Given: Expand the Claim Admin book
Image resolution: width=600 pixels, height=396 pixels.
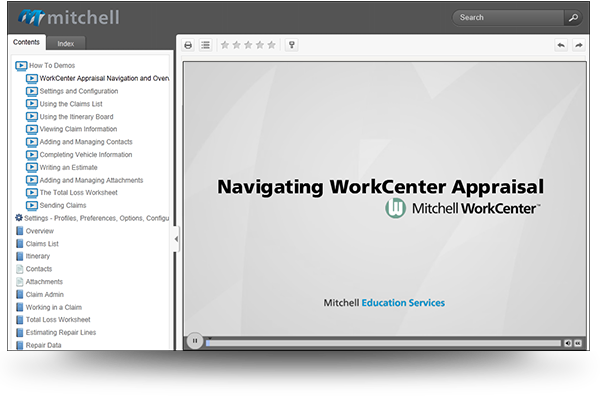Looking at the screenshot, I should coord(44,295).
